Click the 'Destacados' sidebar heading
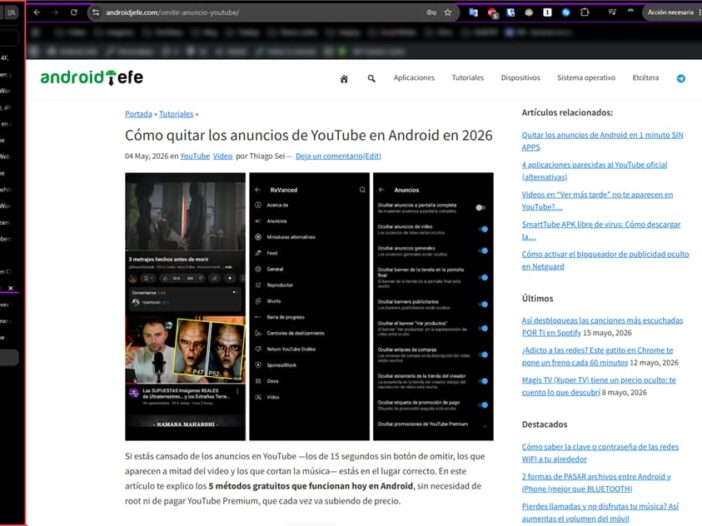 pyautogui.click(x=544, y=424)
